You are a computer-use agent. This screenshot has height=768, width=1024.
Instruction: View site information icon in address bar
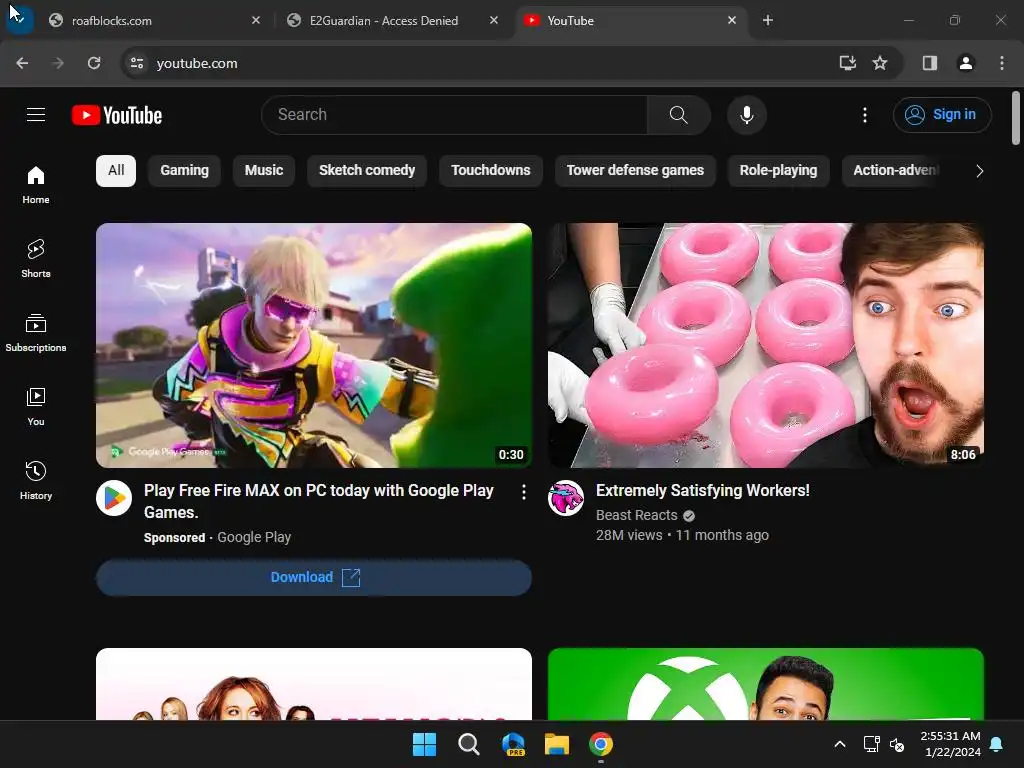pos(137,63)
